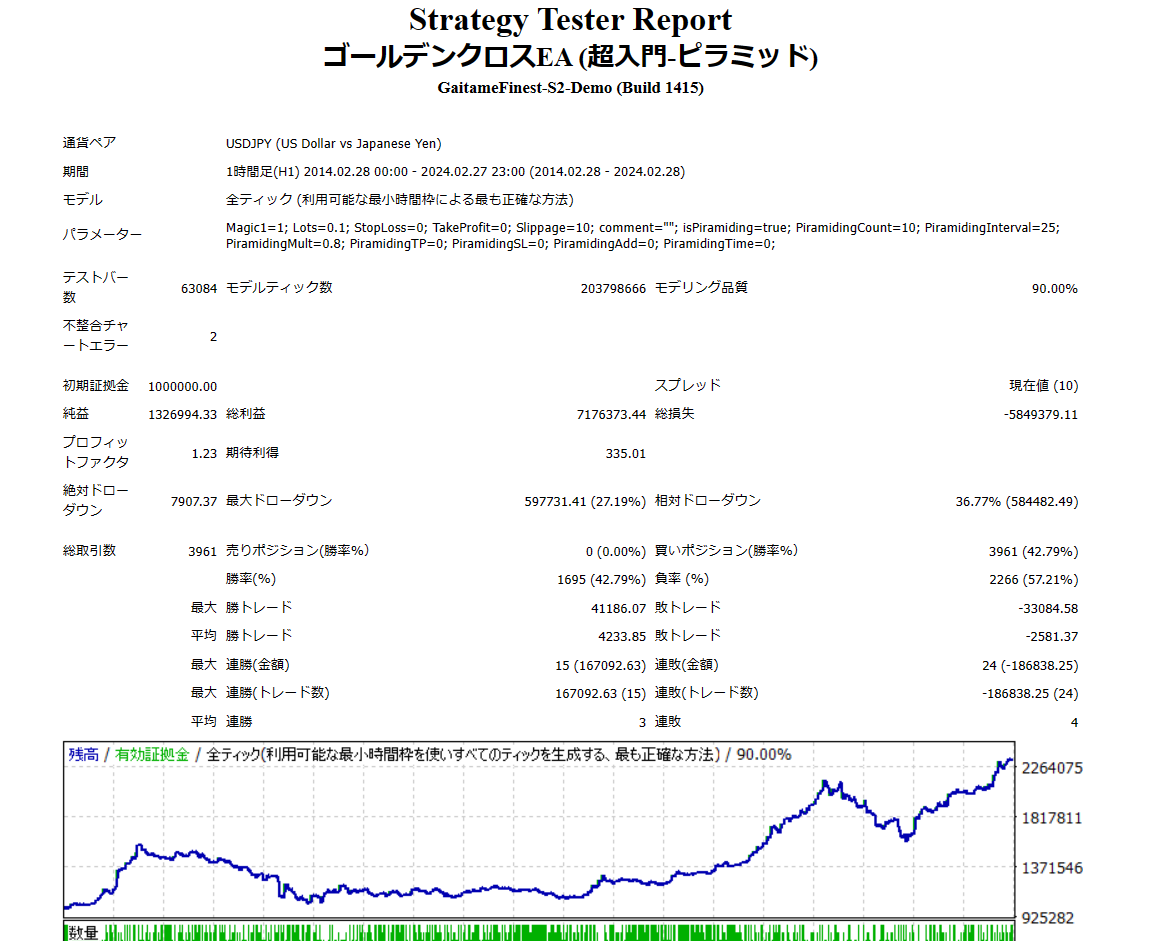
Task: Click the PiramidingMult=0.8 parameters line
Action: (500, 244)
